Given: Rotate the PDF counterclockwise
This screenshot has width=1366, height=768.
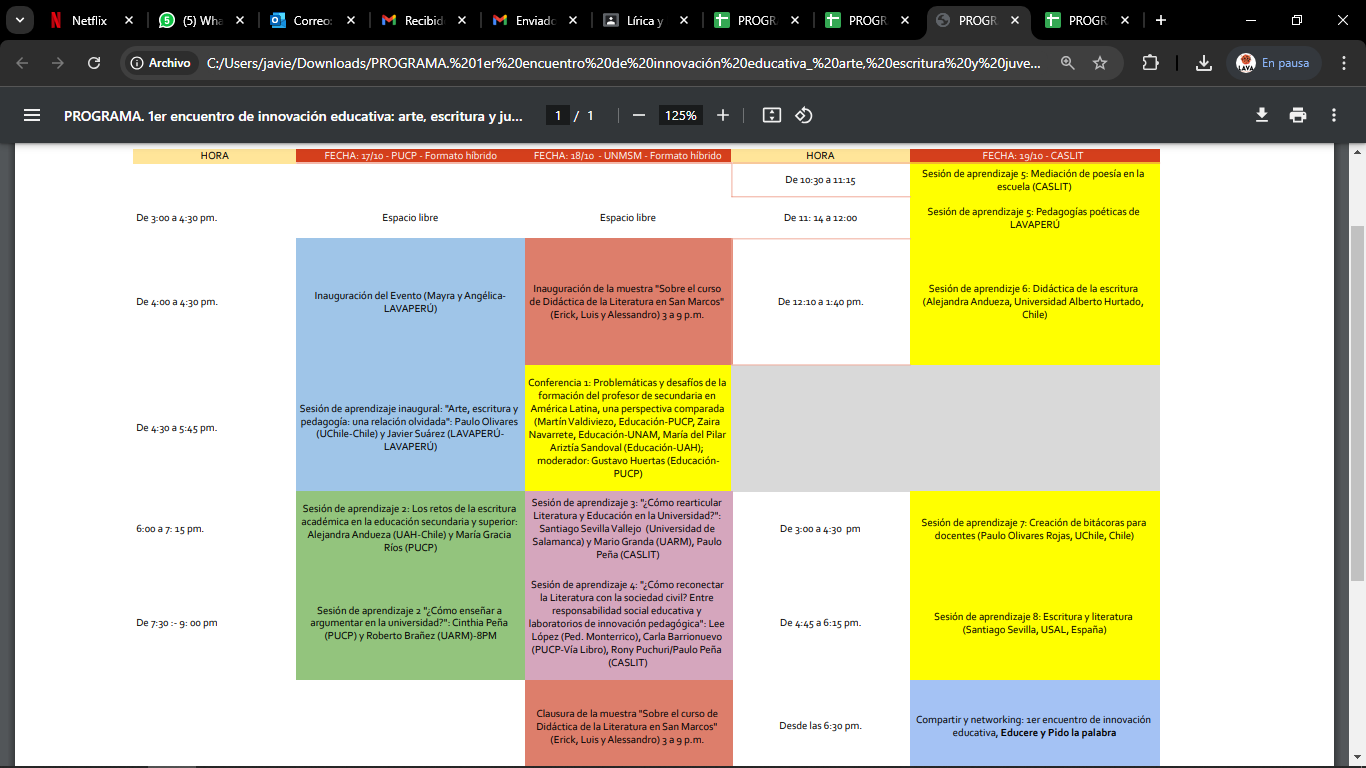Looking at the screenshot, I should coord(804,115).
